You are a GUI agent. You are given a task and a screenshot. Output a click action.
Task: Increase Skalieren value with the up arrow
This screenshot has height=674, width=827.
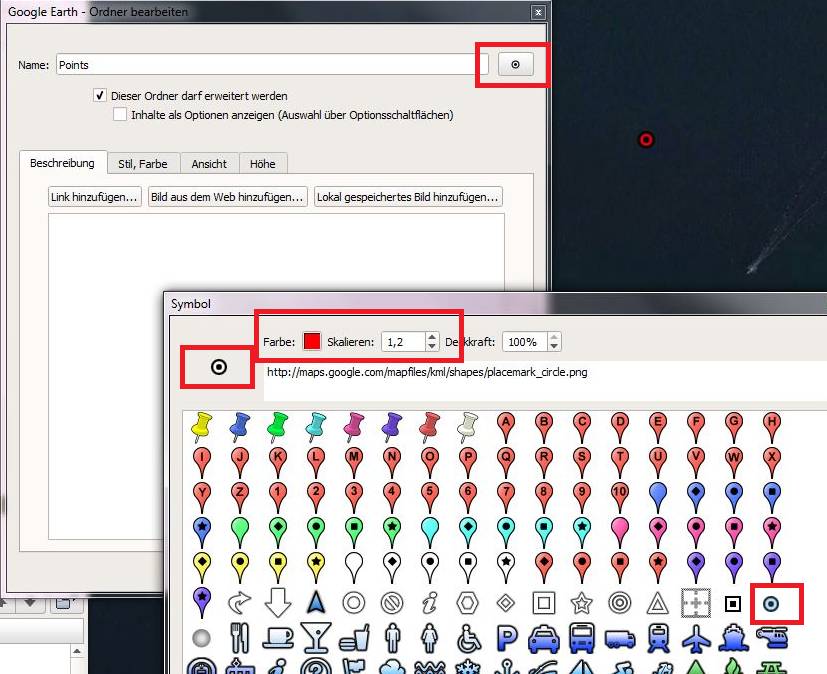(x=432, y=337)
